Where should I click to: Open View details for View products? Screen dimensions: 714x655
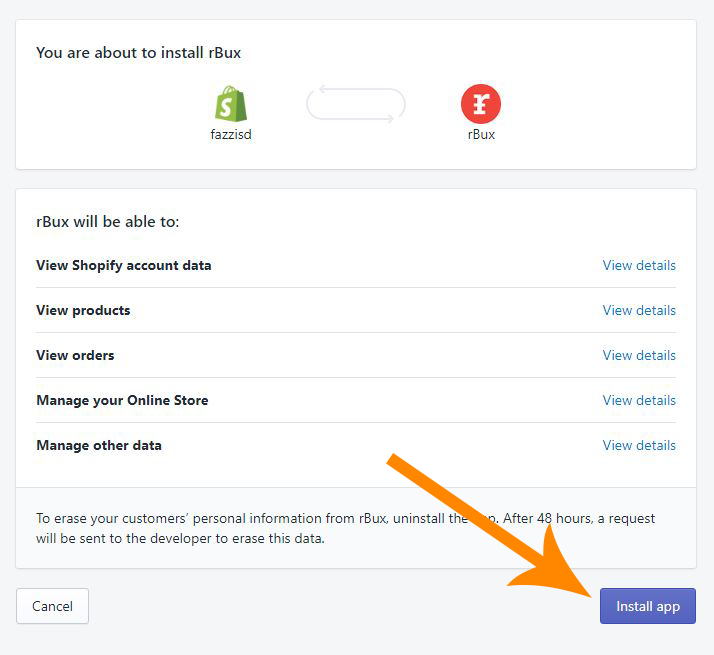point(639,310)
